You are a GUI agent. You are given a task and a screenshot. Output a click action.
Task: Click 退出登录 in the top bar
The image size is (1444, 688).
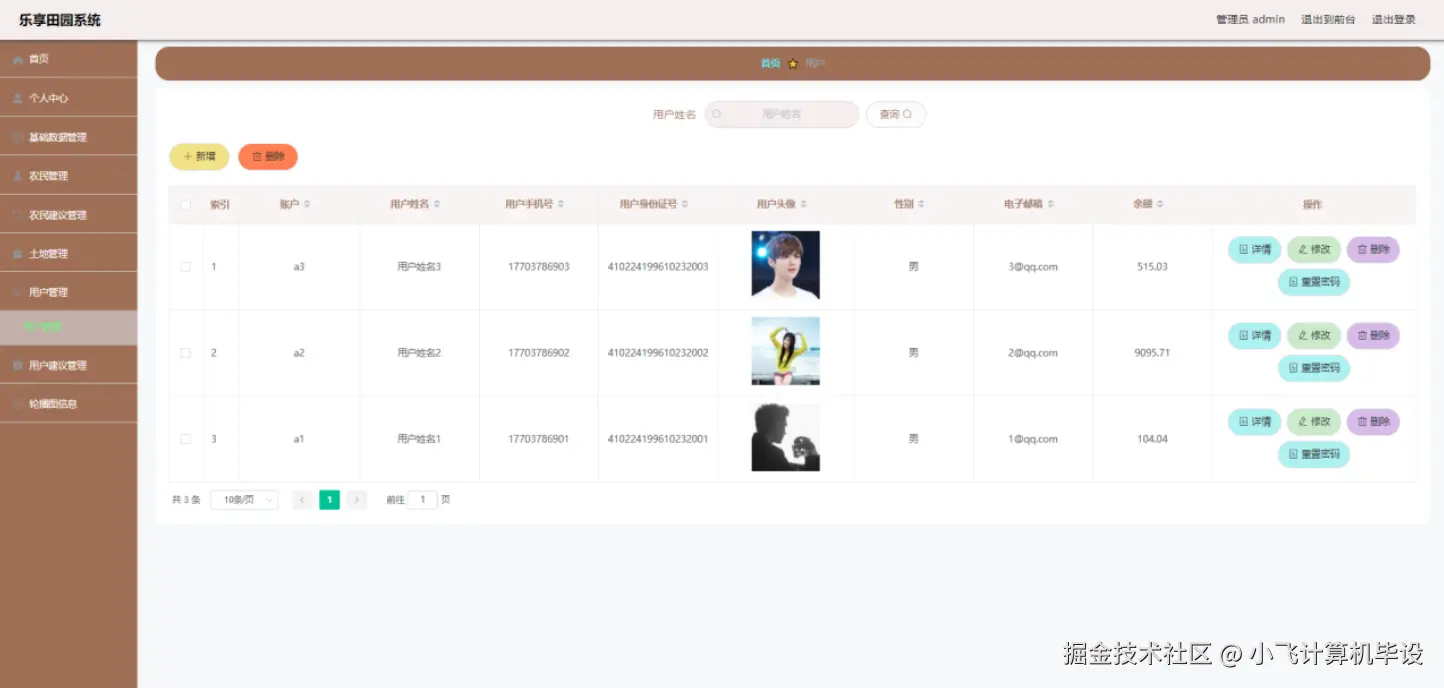click(x=1394, y=20)
